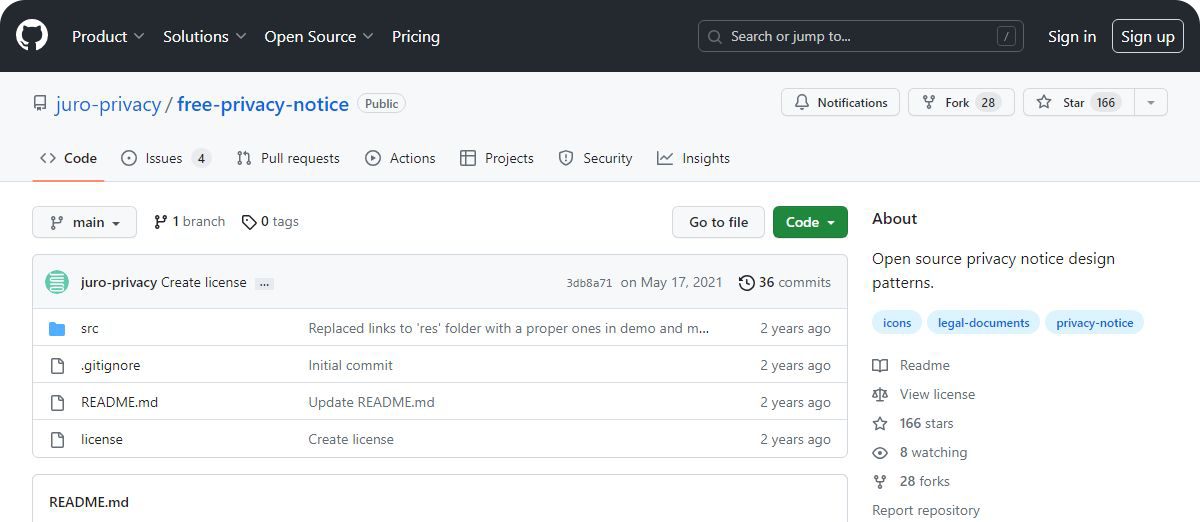
Task: Open the README.md file in file list
Action: (x=120, y=402)
